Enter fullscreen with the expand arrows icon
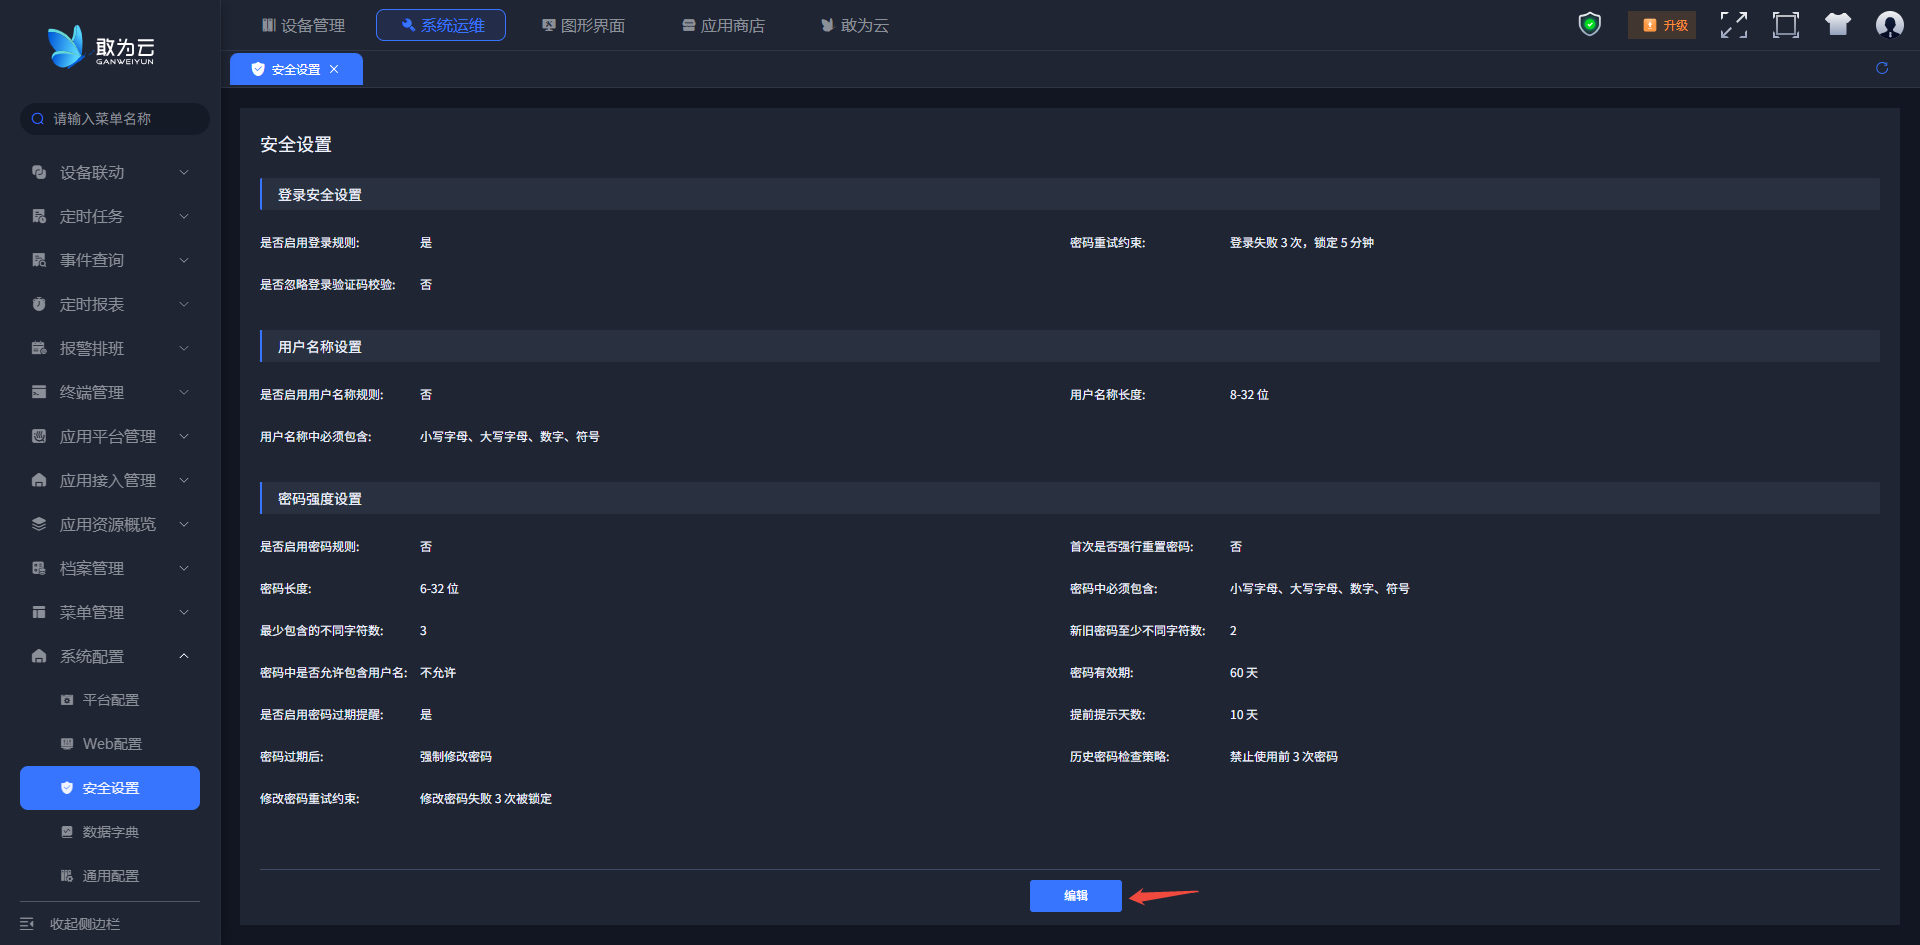The height and width of the screenshot is (945, 1920). point(1733,25)
